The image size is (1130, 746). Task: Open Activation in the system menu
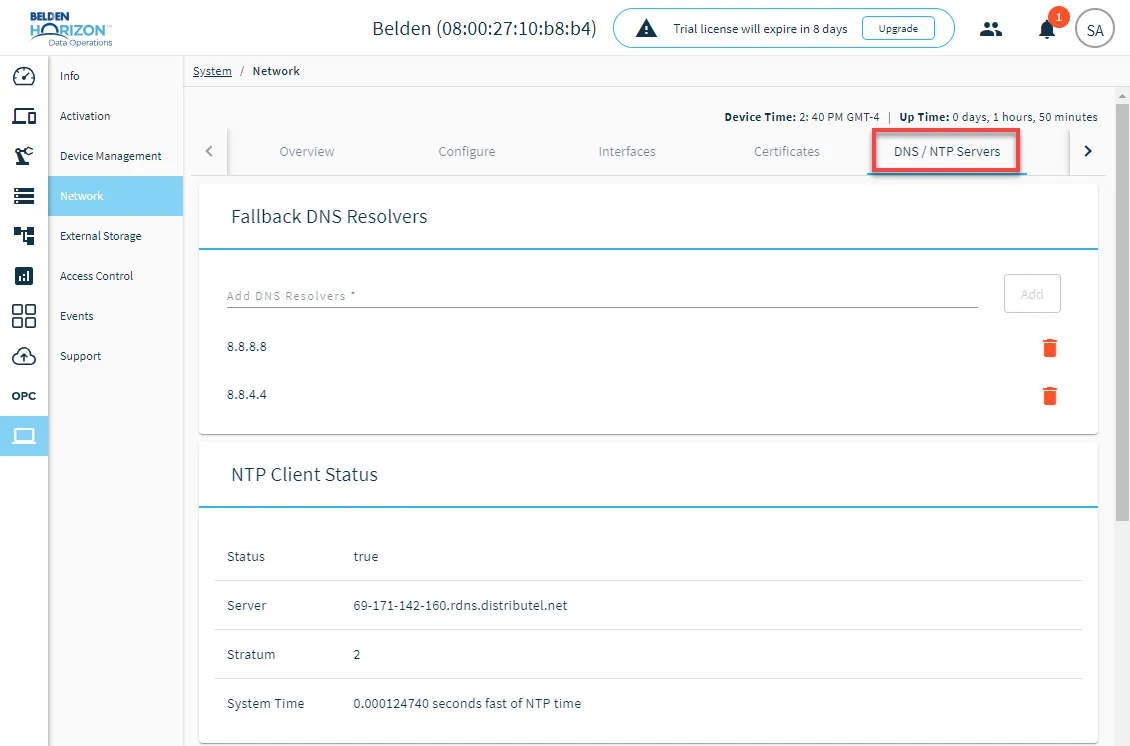pyautogui.click(x=115, y=116)
